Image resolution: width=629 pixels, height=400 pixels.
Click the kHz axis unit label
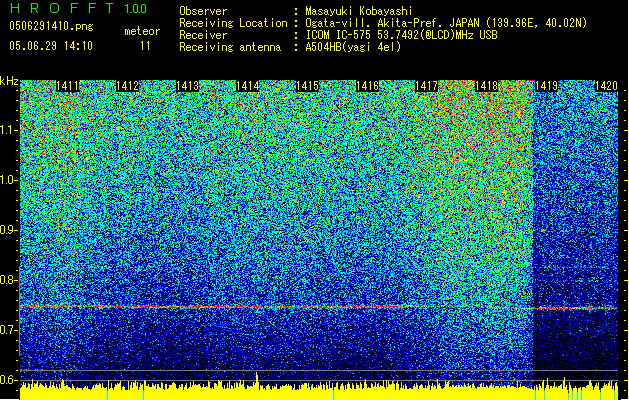tap(9, 81)
